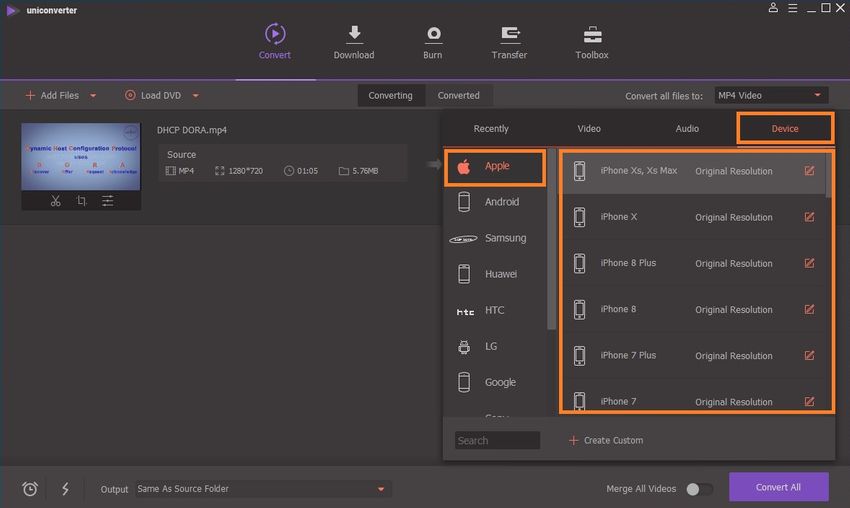Click edit icon in iPhone 7 row

click(x=809, y=401)
